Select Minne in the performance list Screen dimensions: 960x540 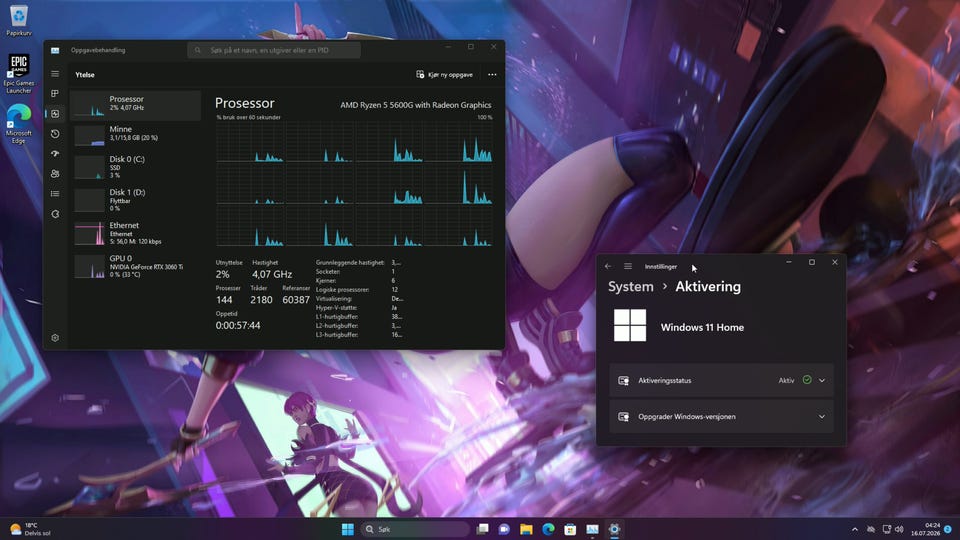(x=136, y=134)
